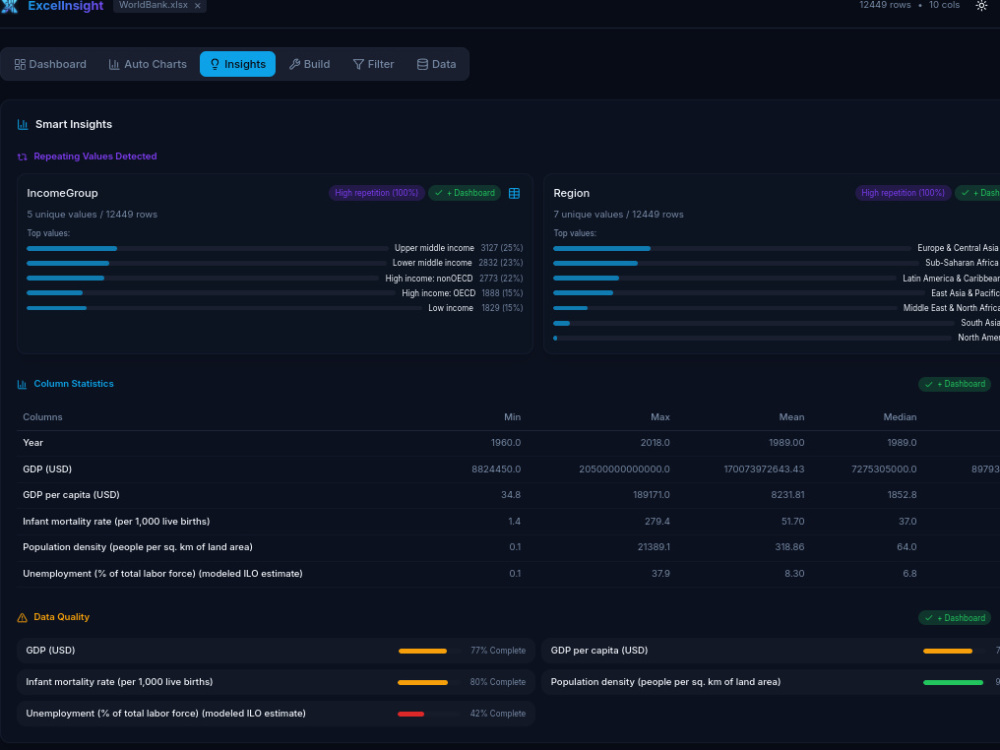
Task: Click '77% Complete' label
Action: pos(498,651)
